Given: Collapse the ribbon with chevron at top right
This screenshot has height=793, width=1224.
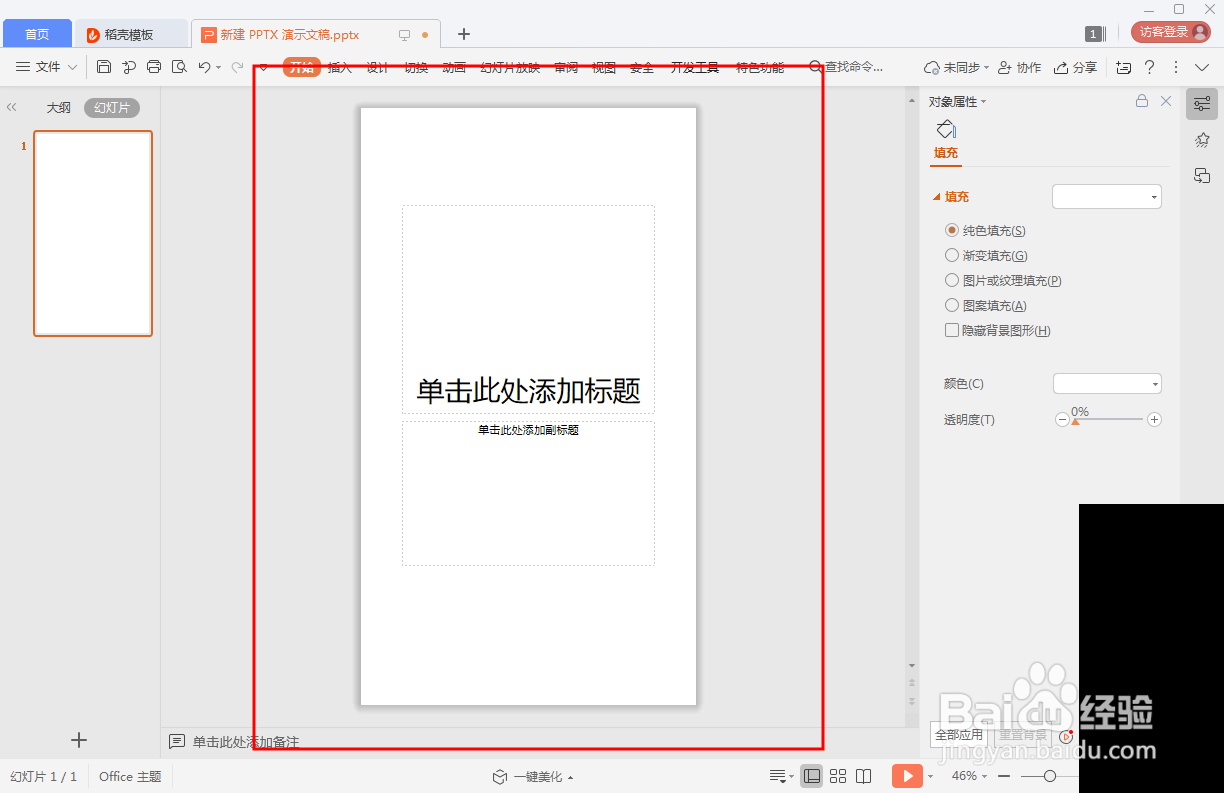Looking at the screenshot, I should (1200, 67).
